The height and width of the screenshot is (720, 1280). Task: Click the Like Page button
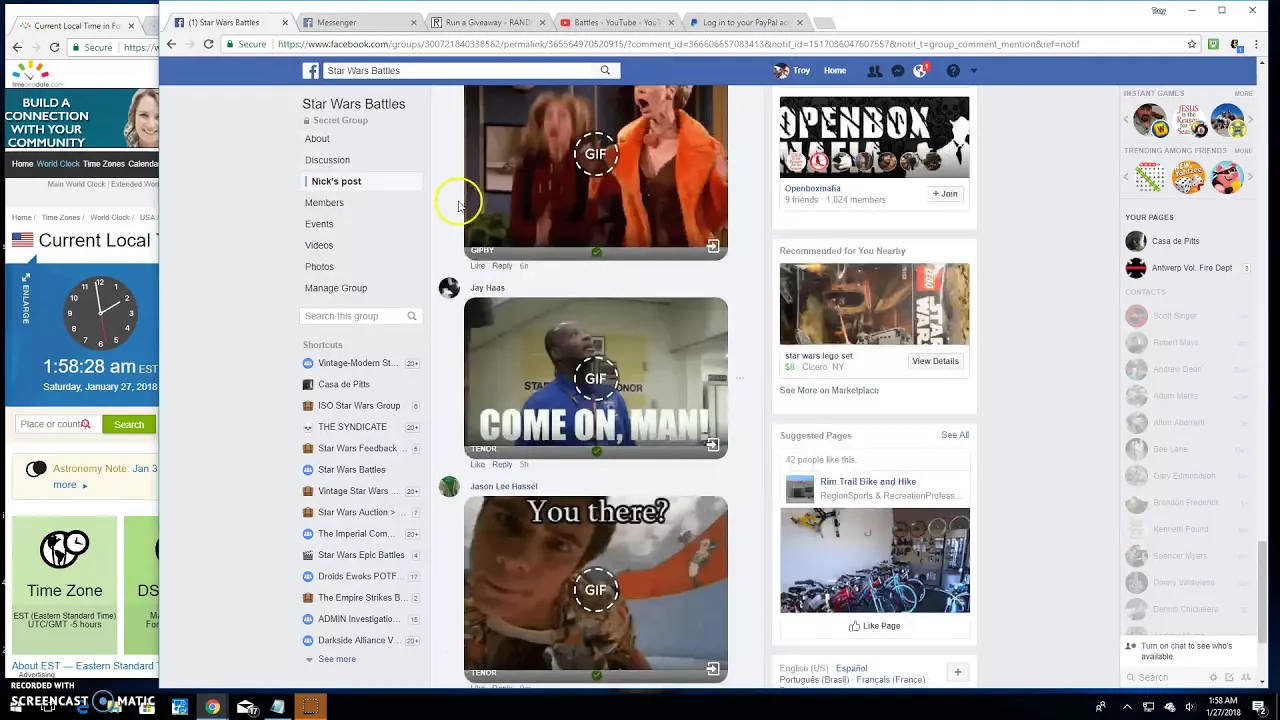(x=875, y=626)
